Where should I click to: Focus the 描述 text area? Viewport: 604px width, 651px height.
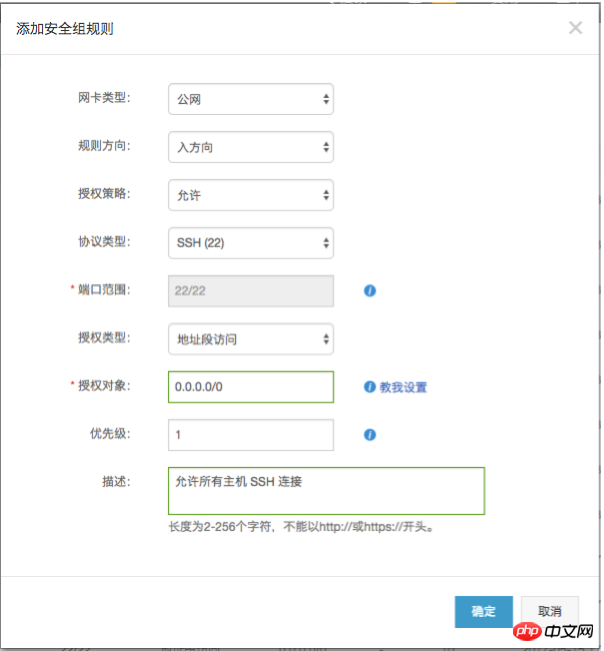point(326,491)
